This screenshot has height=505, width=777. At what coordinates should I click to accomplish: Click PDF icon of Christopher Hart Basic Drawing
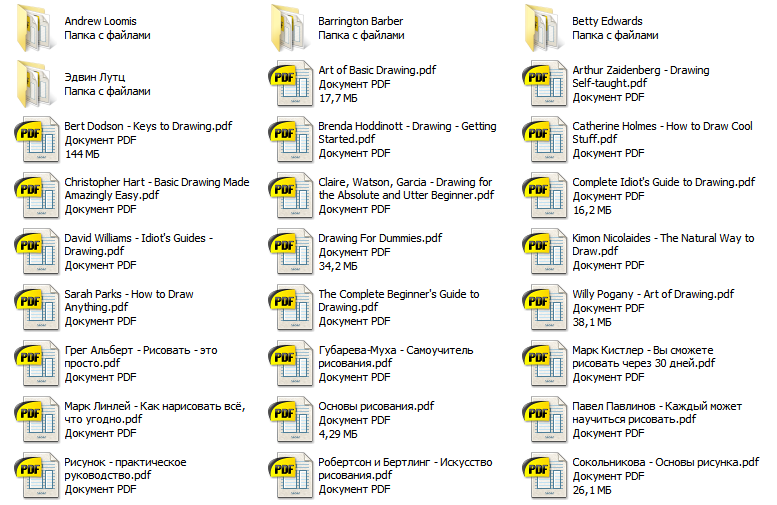click(x=38, y=195)
